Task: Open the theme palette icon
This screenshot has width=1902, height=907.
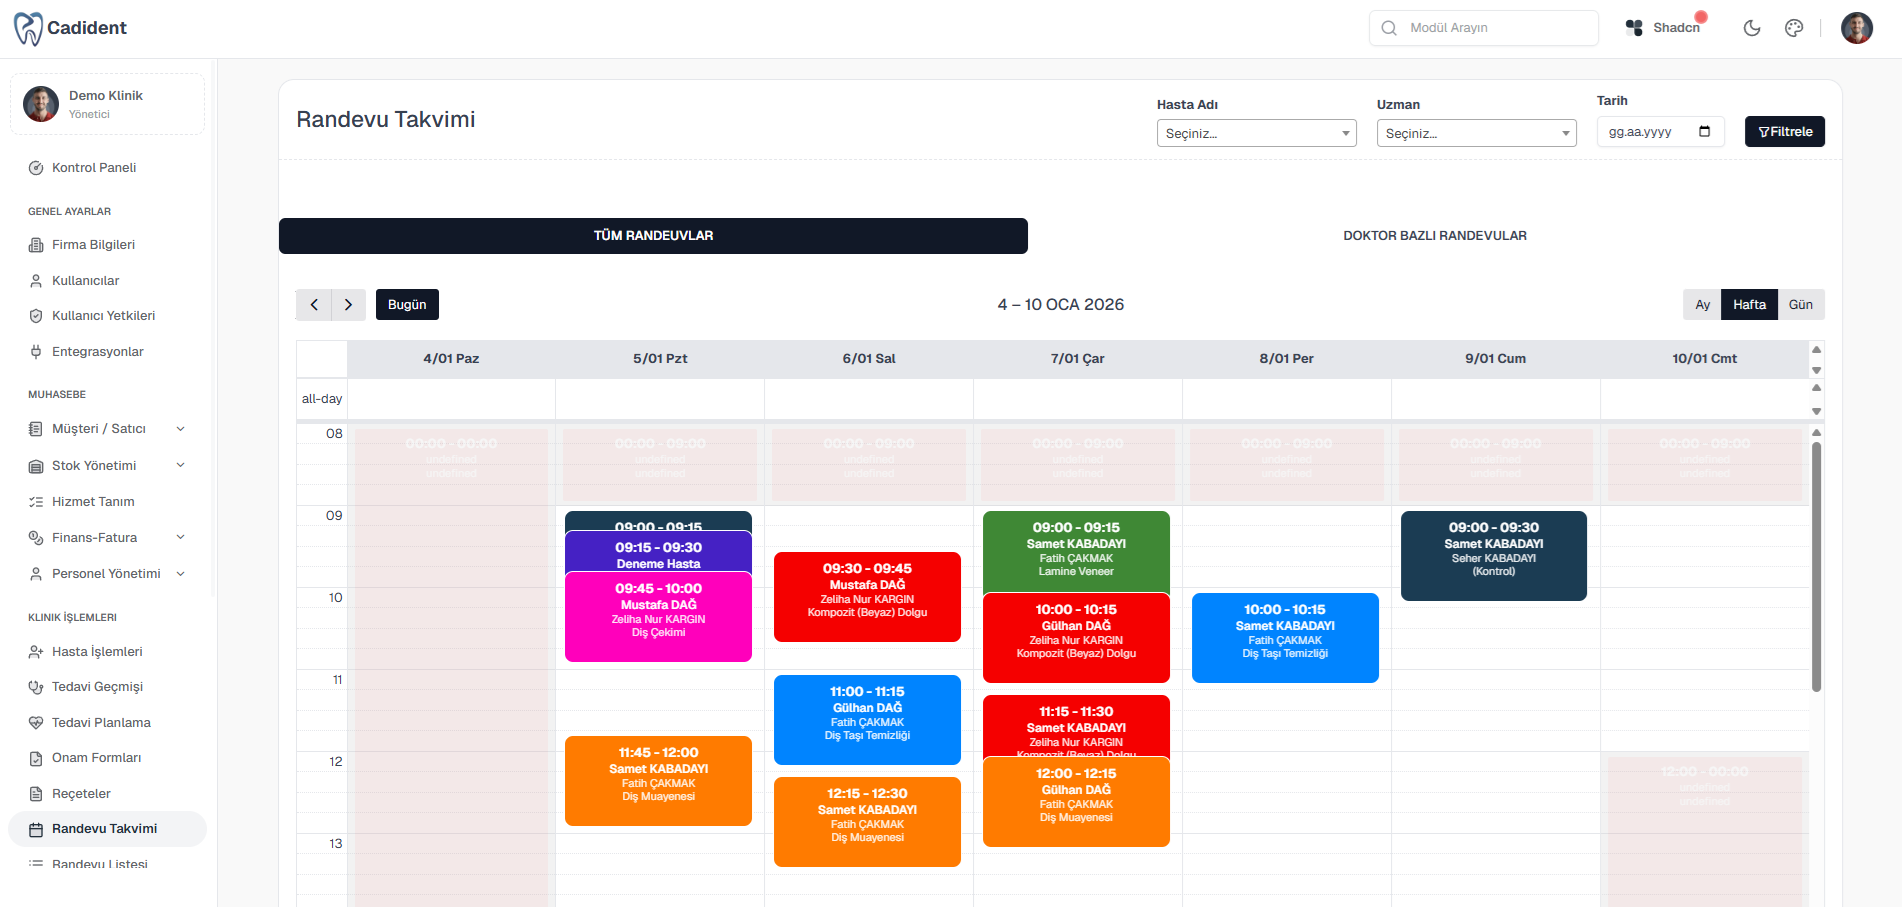Action: [x=1794, y=28]
